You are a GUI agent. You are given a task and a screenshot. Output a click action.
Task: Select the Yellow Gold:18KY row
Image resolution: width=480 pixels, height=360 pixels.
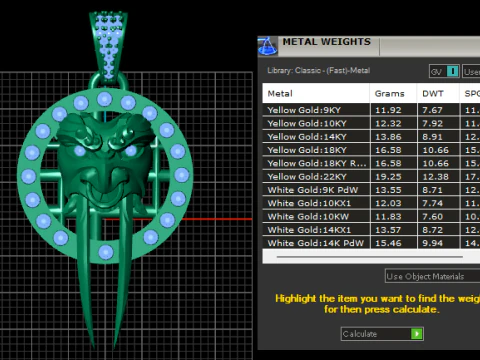click(x=371, y=150)
